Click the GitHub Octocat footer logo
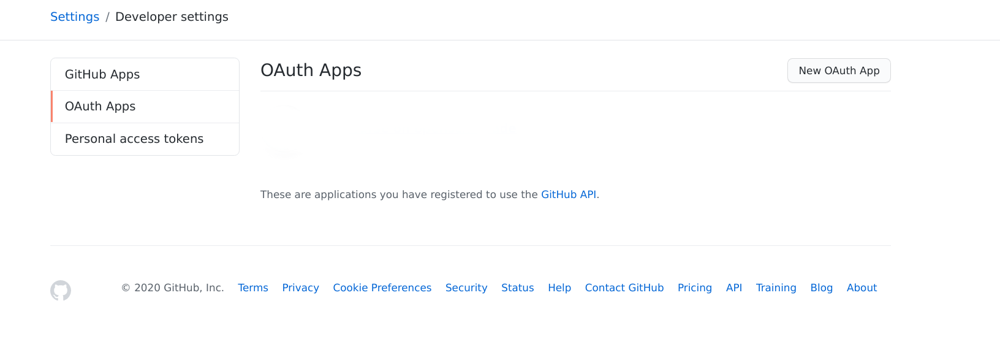The width and height of the screenshot is (1000, 363). (61, 290)
